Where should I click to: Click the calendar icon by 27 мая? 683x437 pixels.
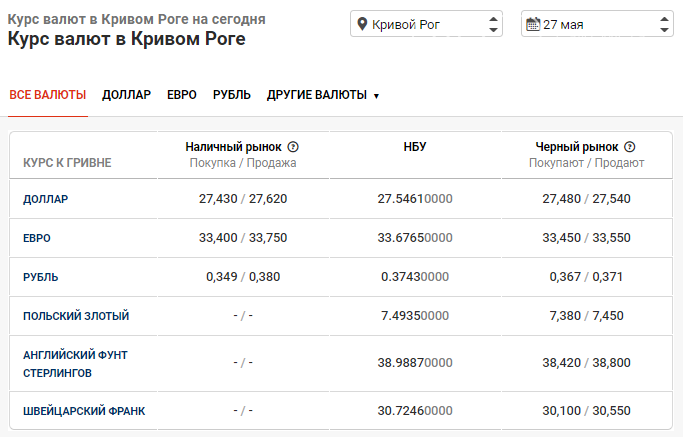[x=532, y=24]
